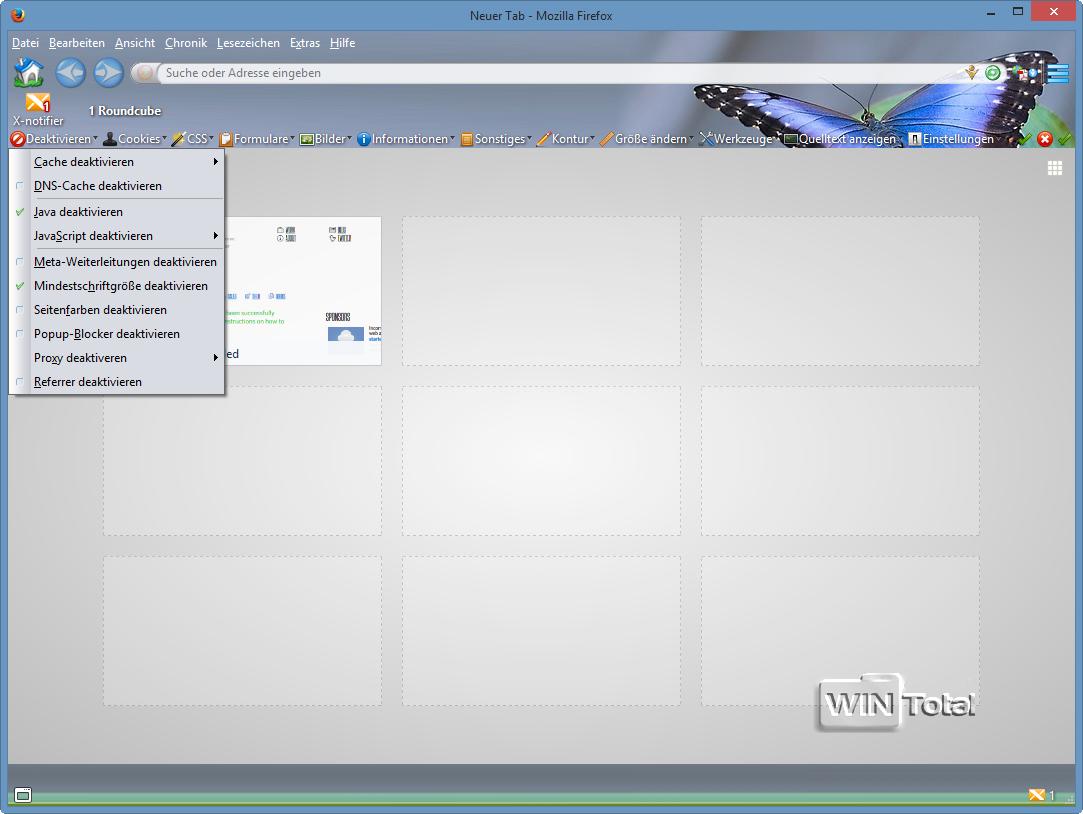Image resolution: width=1083 pixels, height=814 pixels.
Task: Show the new tab grid icon
Action: tap(1055, 168)
